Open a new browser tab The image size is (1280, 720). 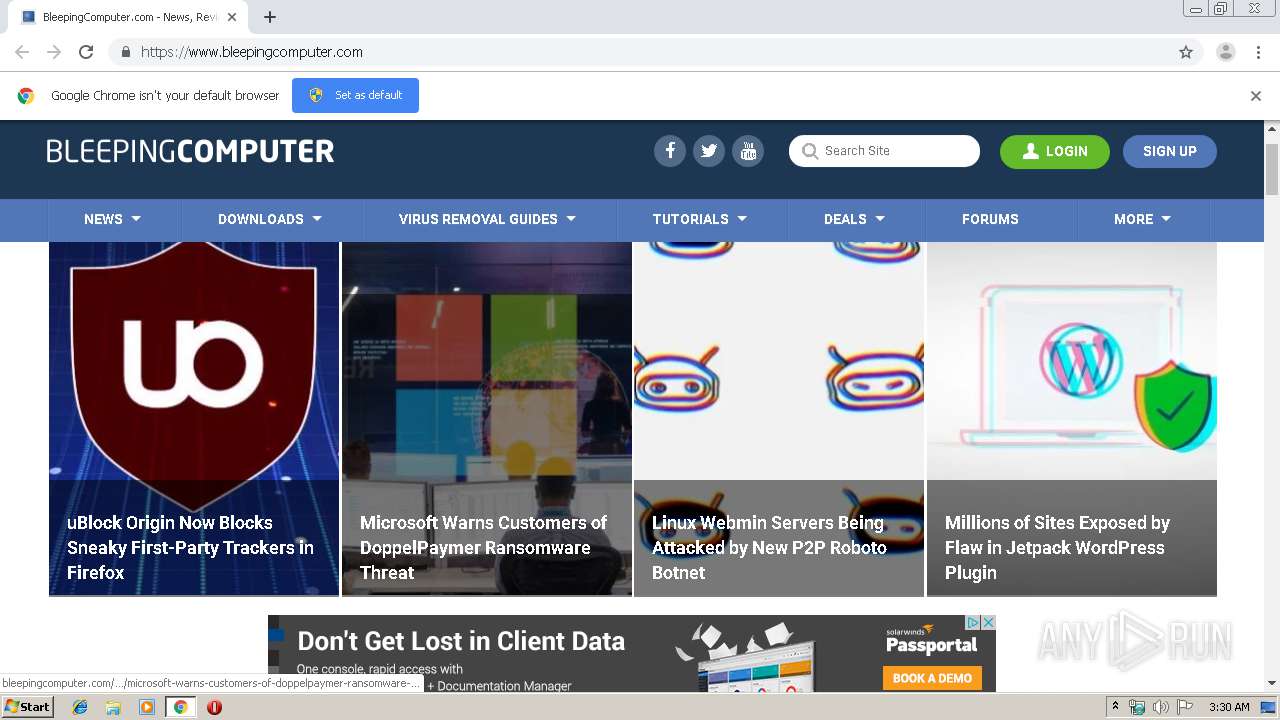270,17
